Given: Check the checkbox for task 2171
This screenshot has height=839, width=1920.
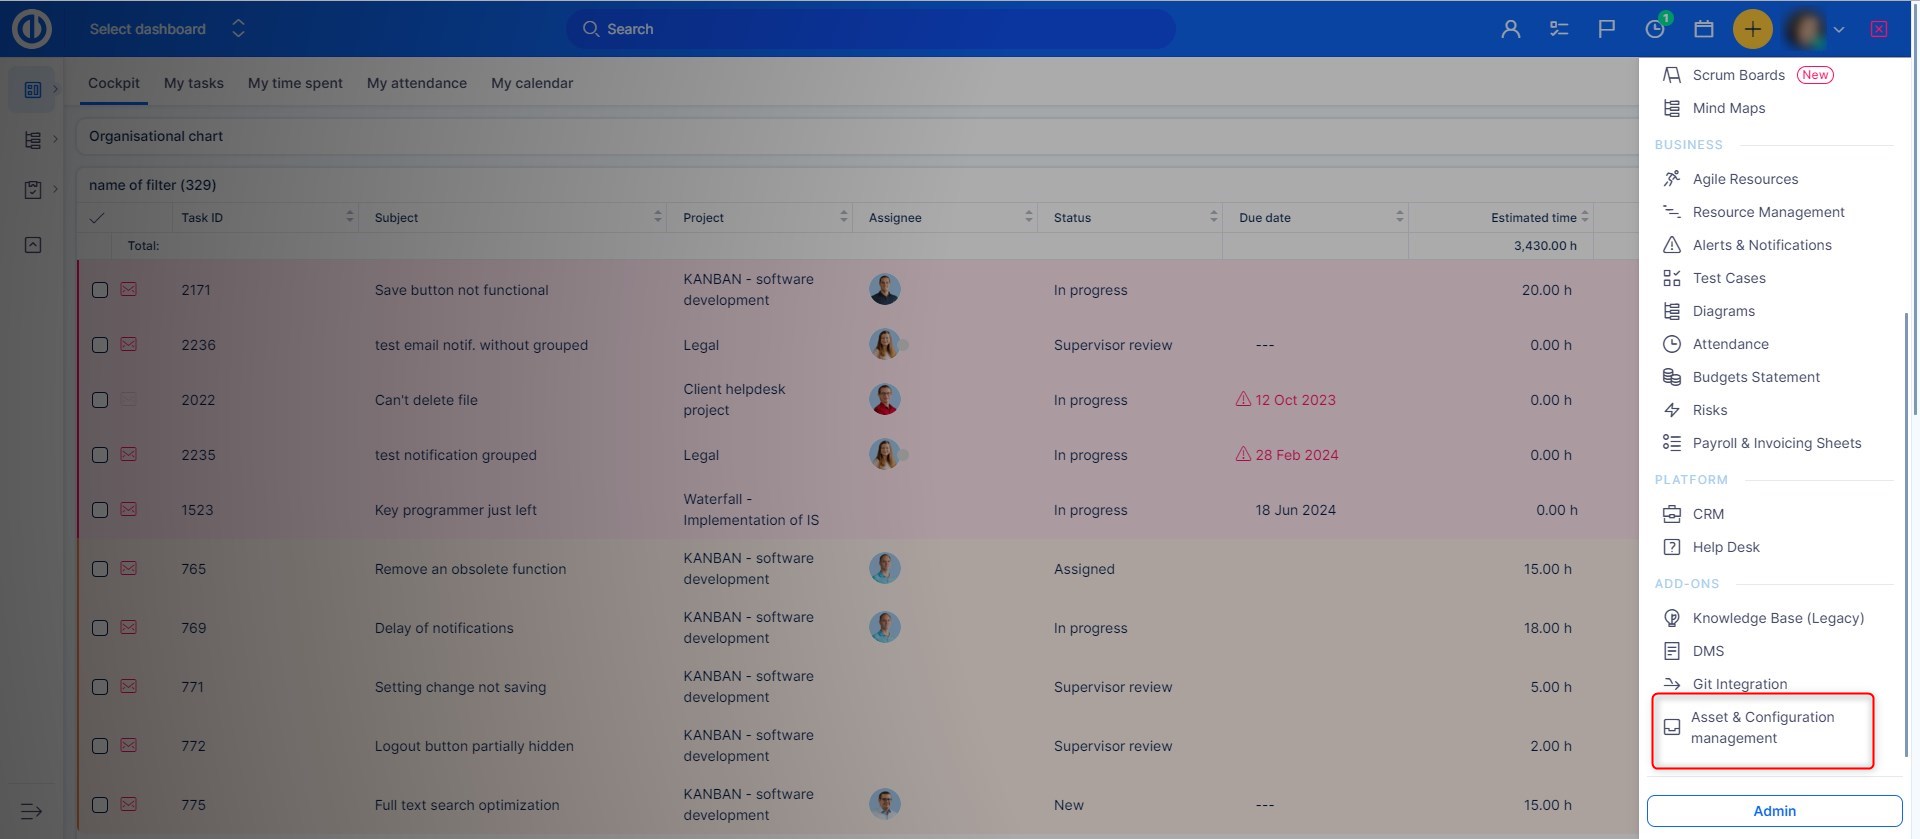Looking at the screenshot, I should [x=100, y=290].
